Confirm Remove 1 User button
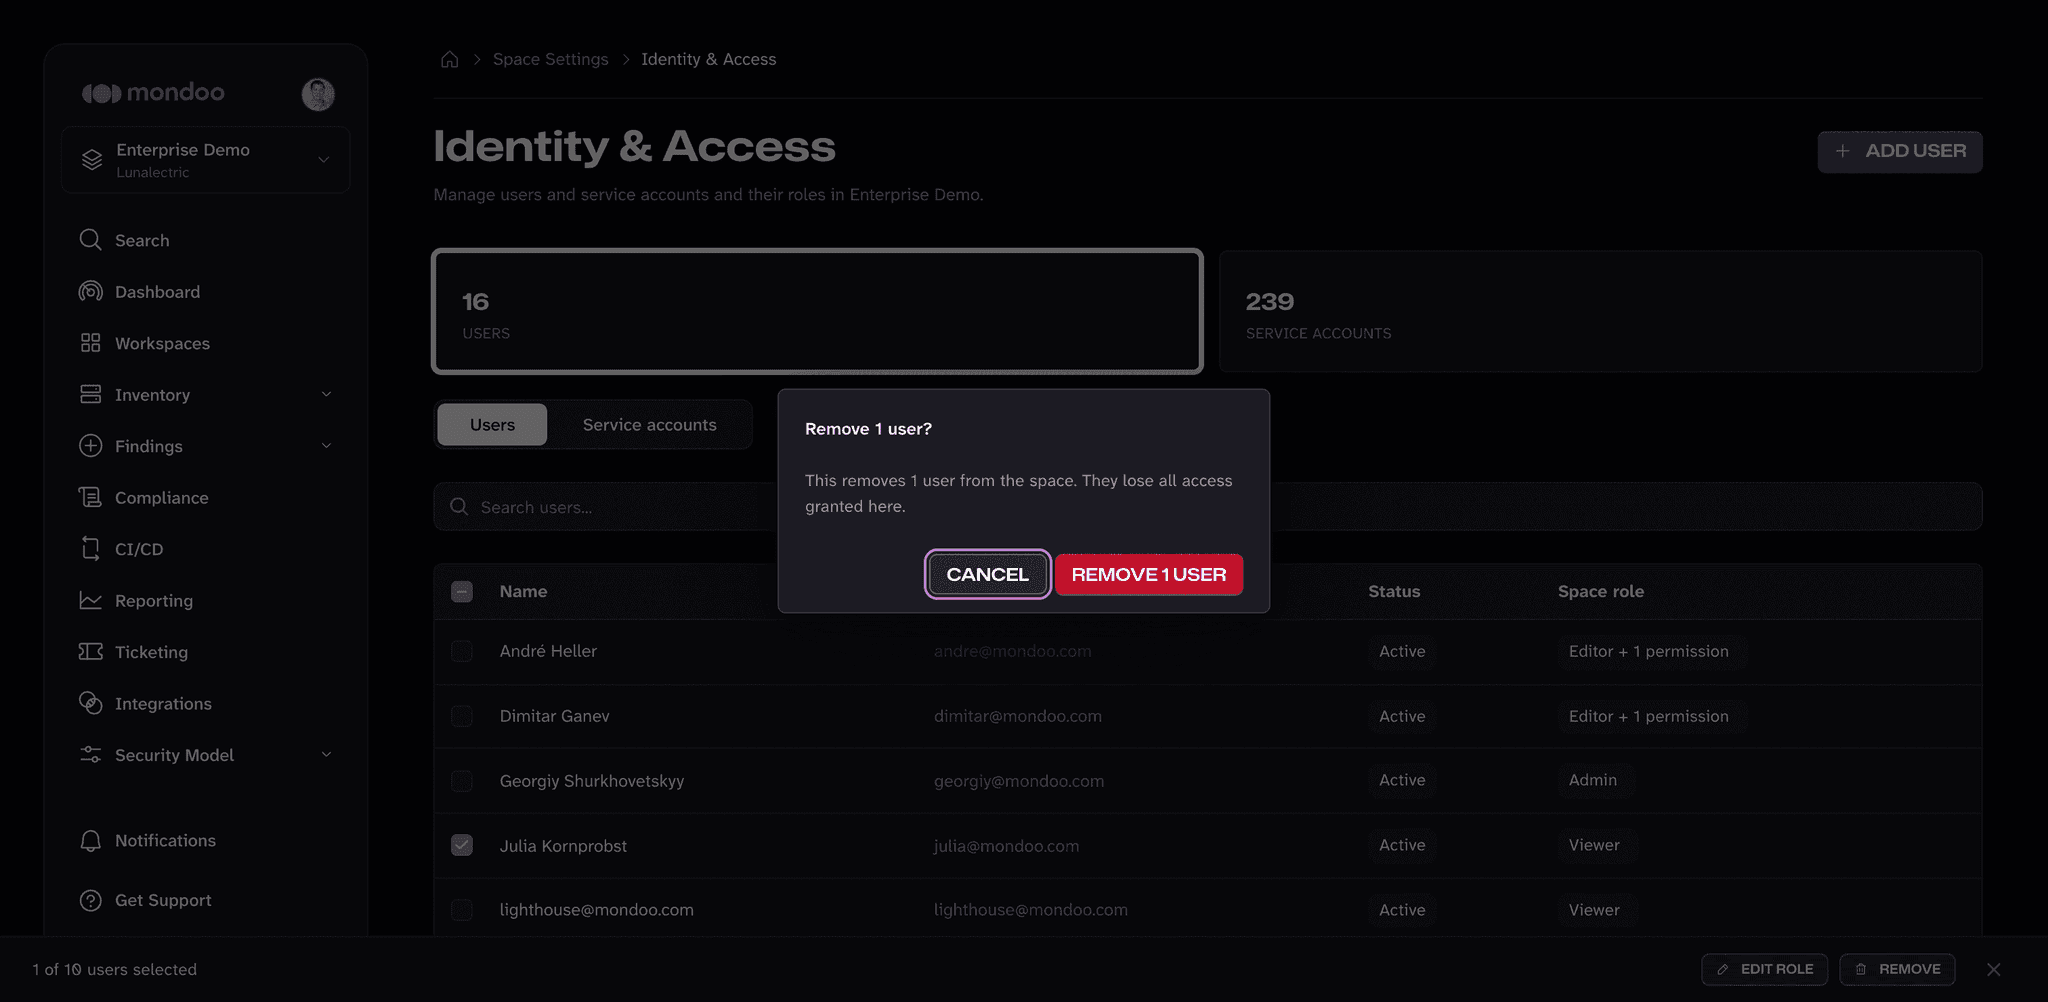The image size is (2048, 1002). (x=1149, y=574)
